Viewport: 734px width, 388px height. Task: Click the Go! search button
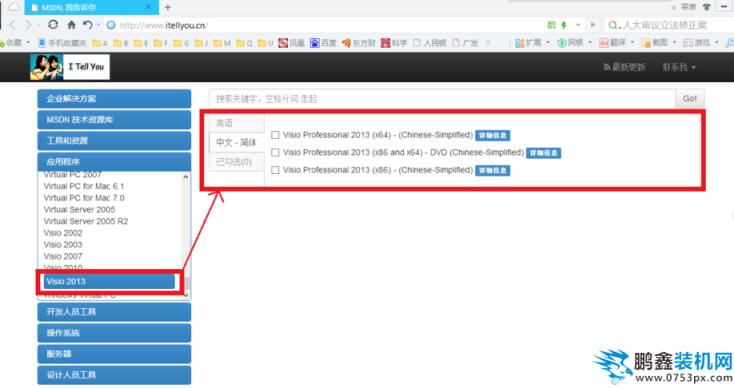[x=690, y=99]
